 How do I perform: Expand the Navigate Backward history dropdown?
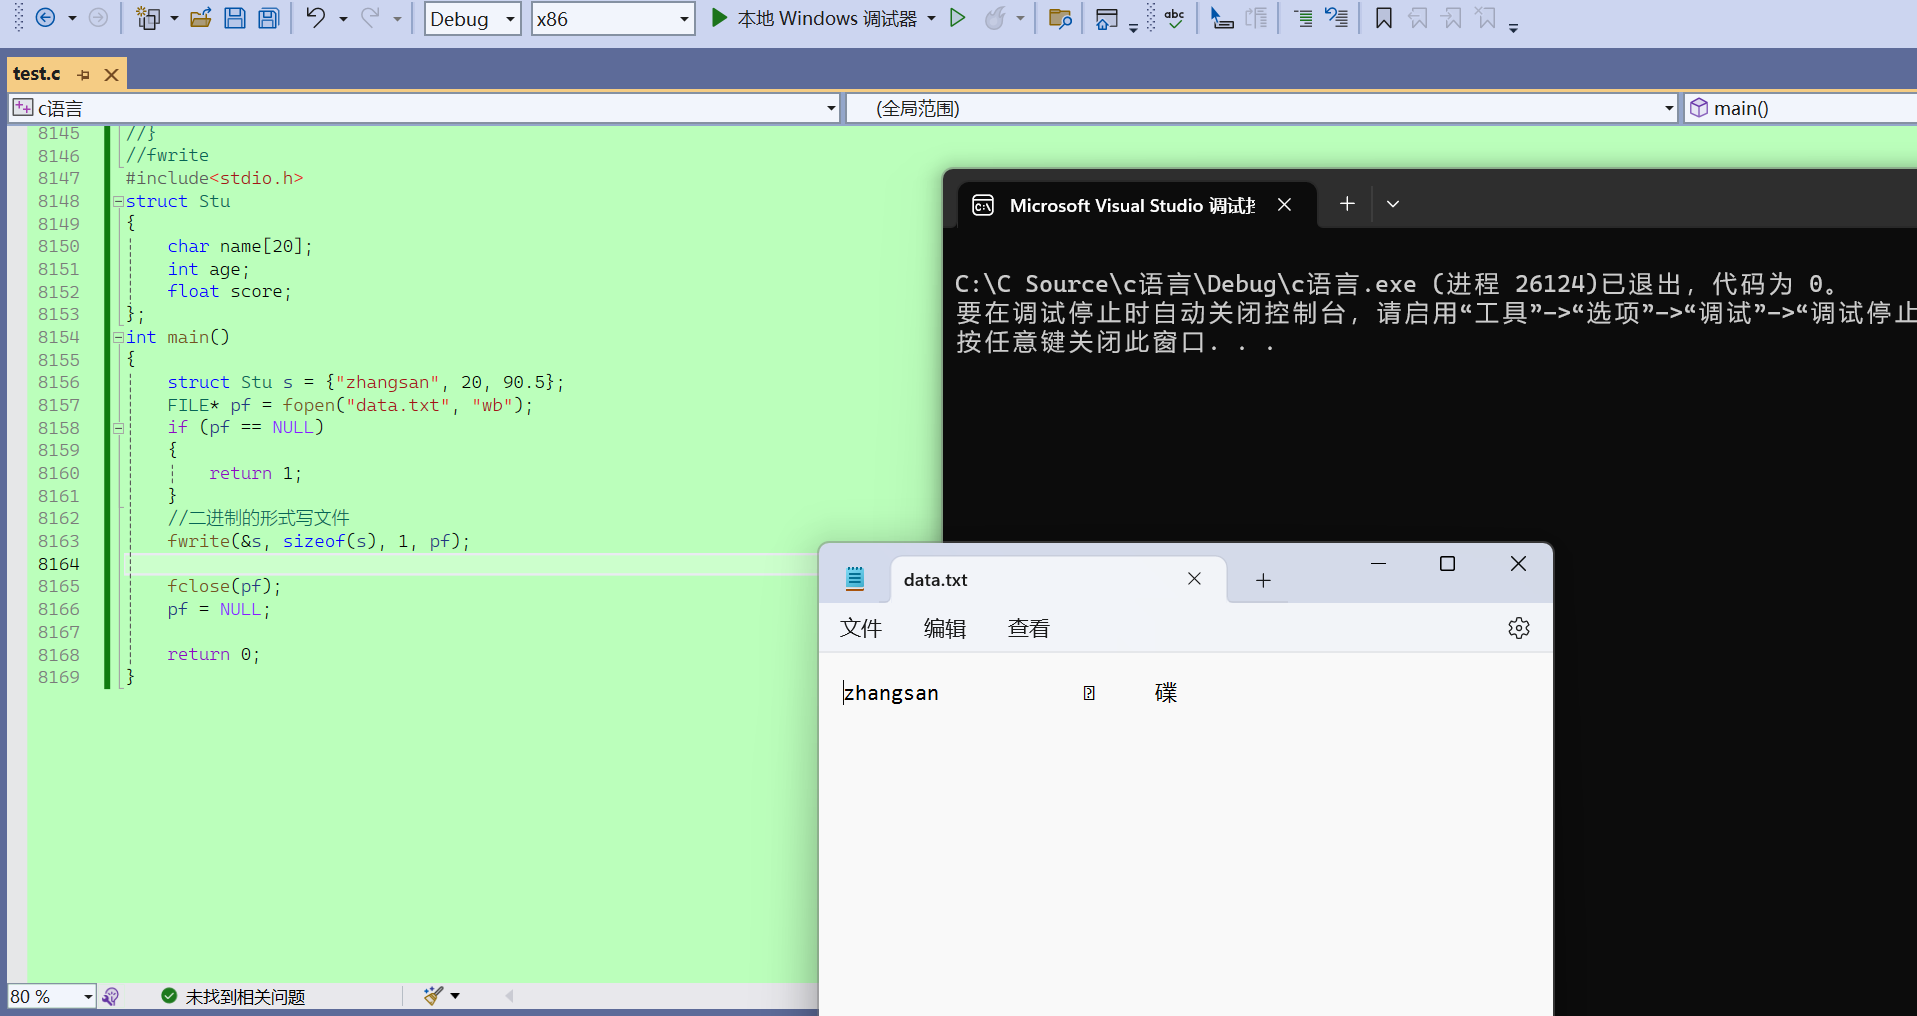[x=72, y=18]
